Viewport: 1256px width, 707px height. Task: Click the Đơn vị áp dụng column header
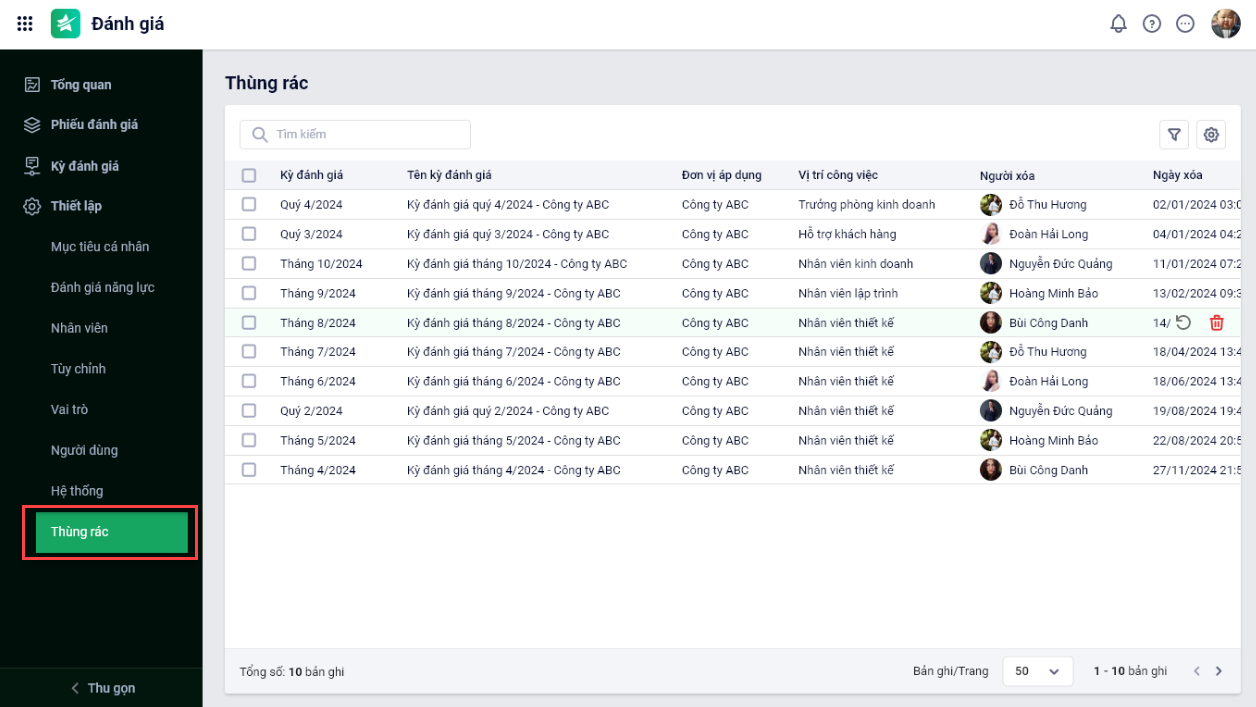click(721, 175)
